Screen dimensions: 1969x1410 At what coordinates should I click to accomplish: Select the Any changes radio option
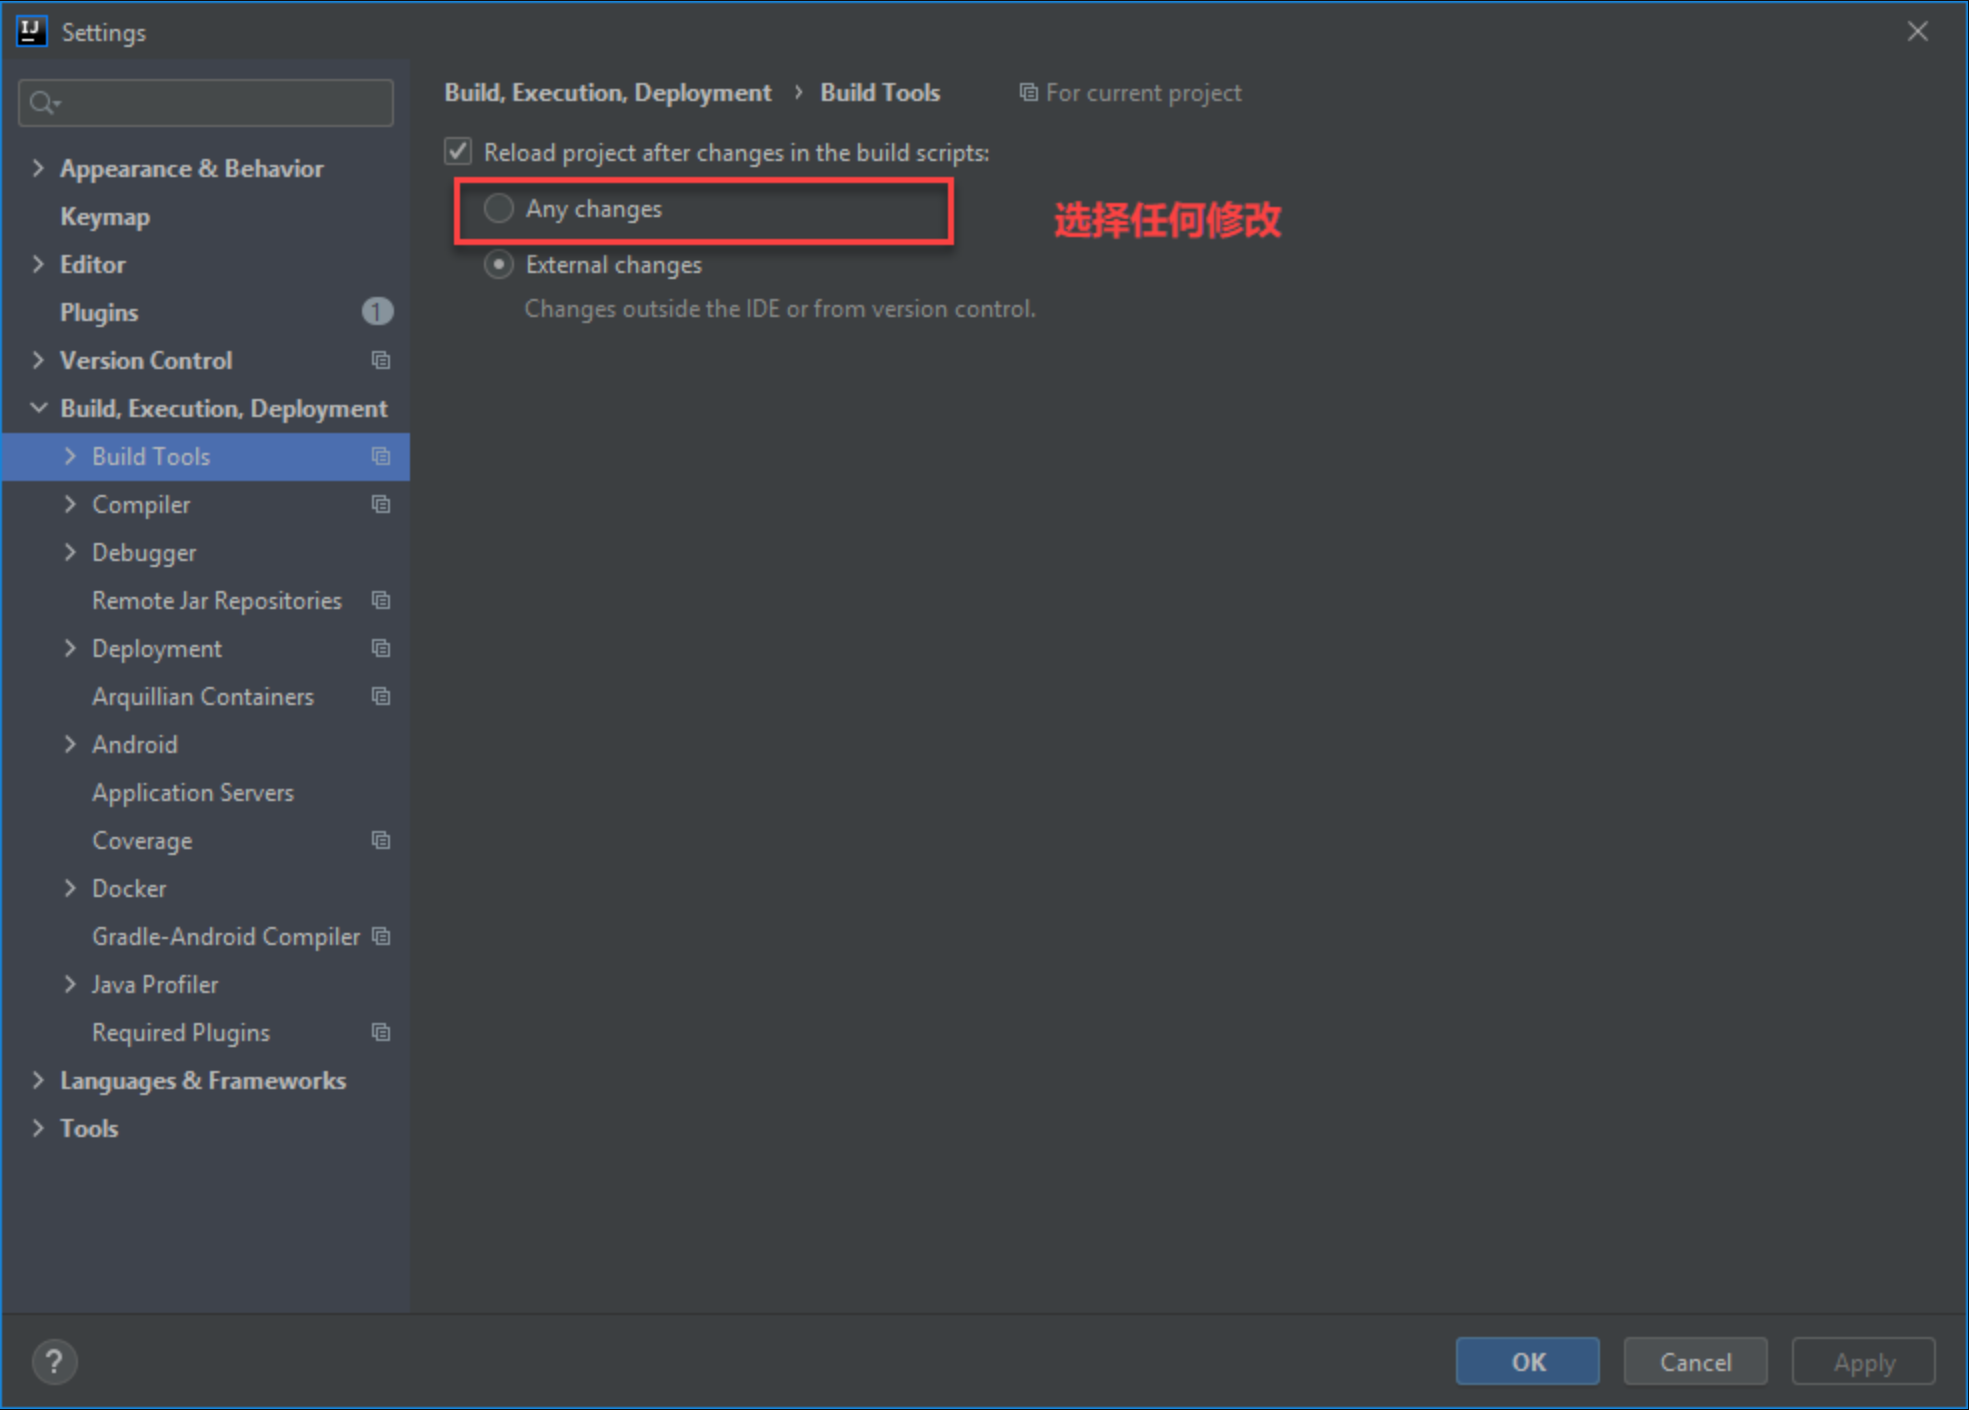499,208
